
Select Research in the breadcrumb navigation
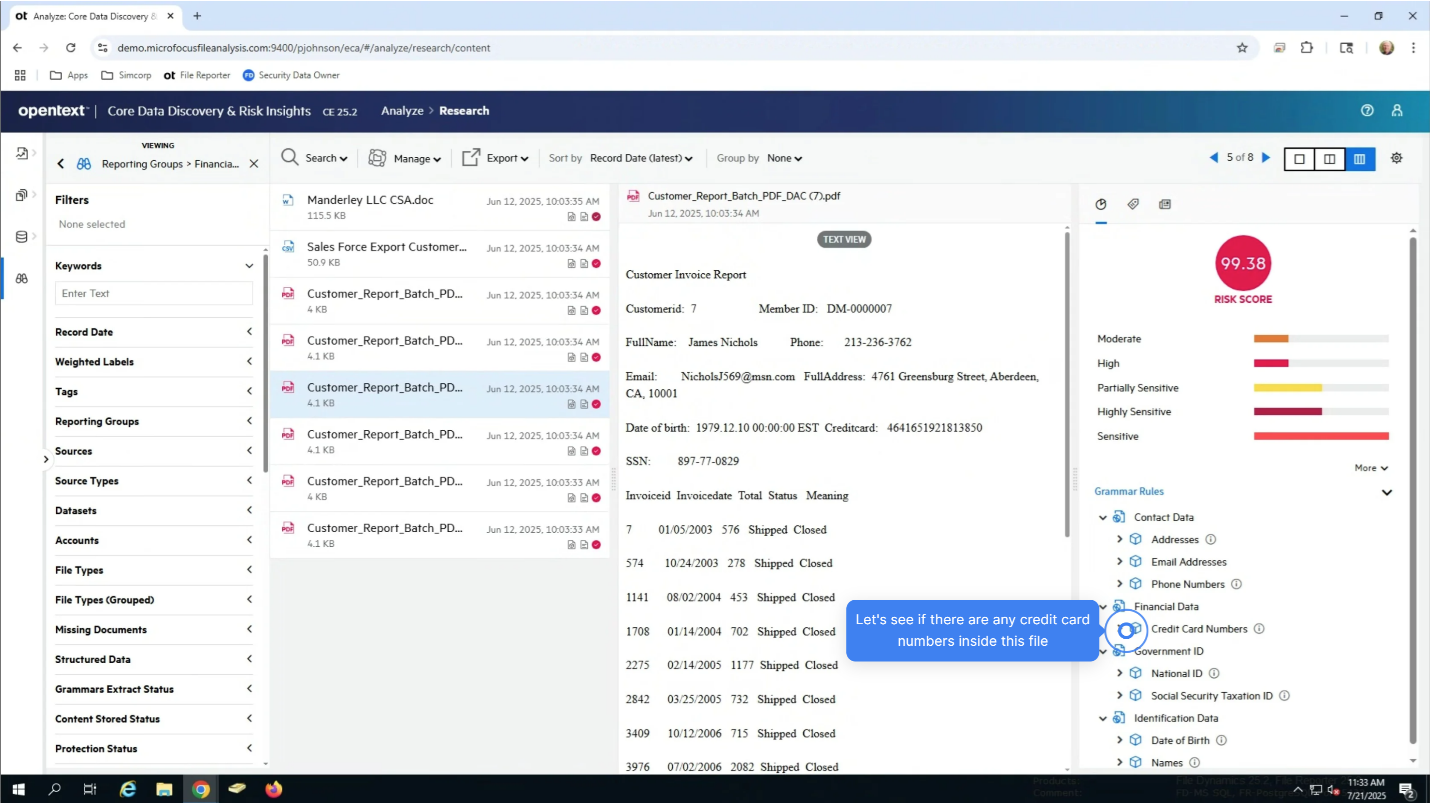pos(464,111)
